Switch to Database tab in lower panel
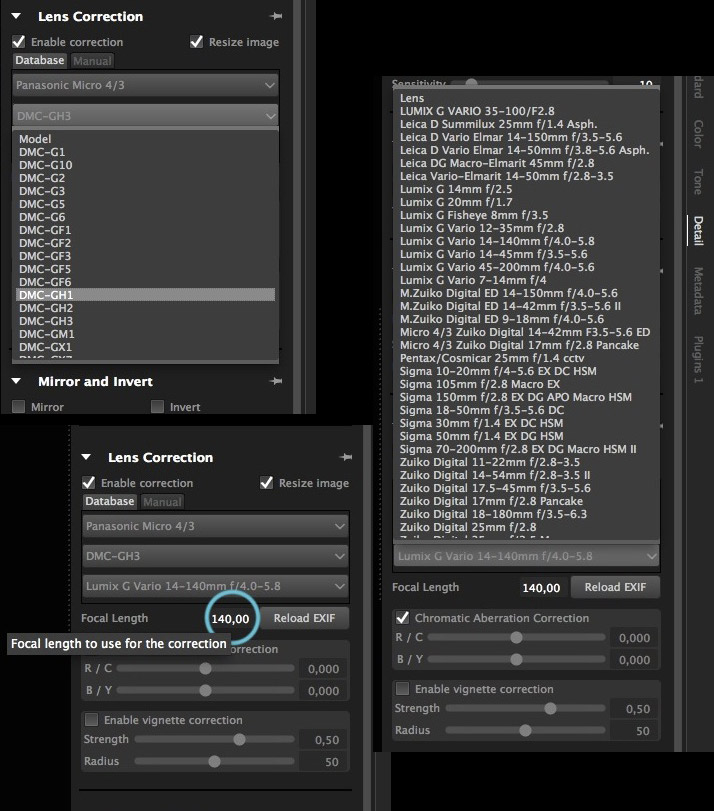714x811 pixels. click(110, 501)
